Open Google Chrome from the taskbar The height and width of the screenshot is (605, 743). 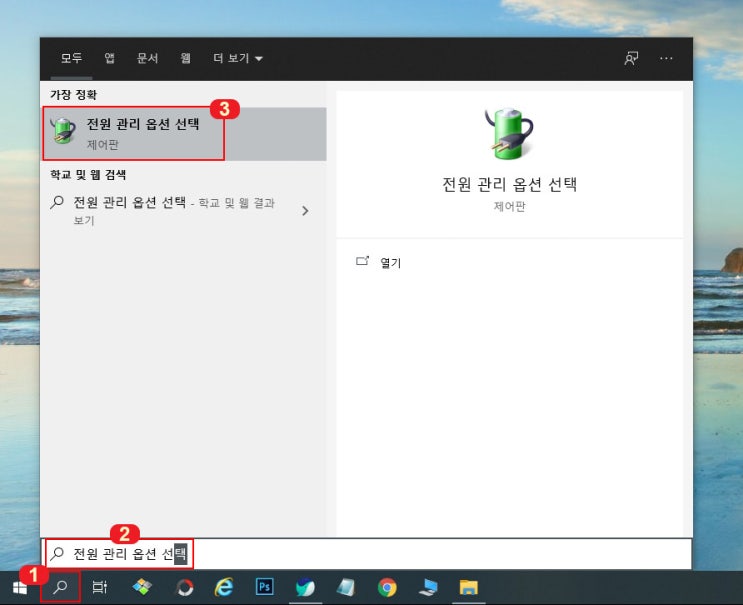point(387,588)
